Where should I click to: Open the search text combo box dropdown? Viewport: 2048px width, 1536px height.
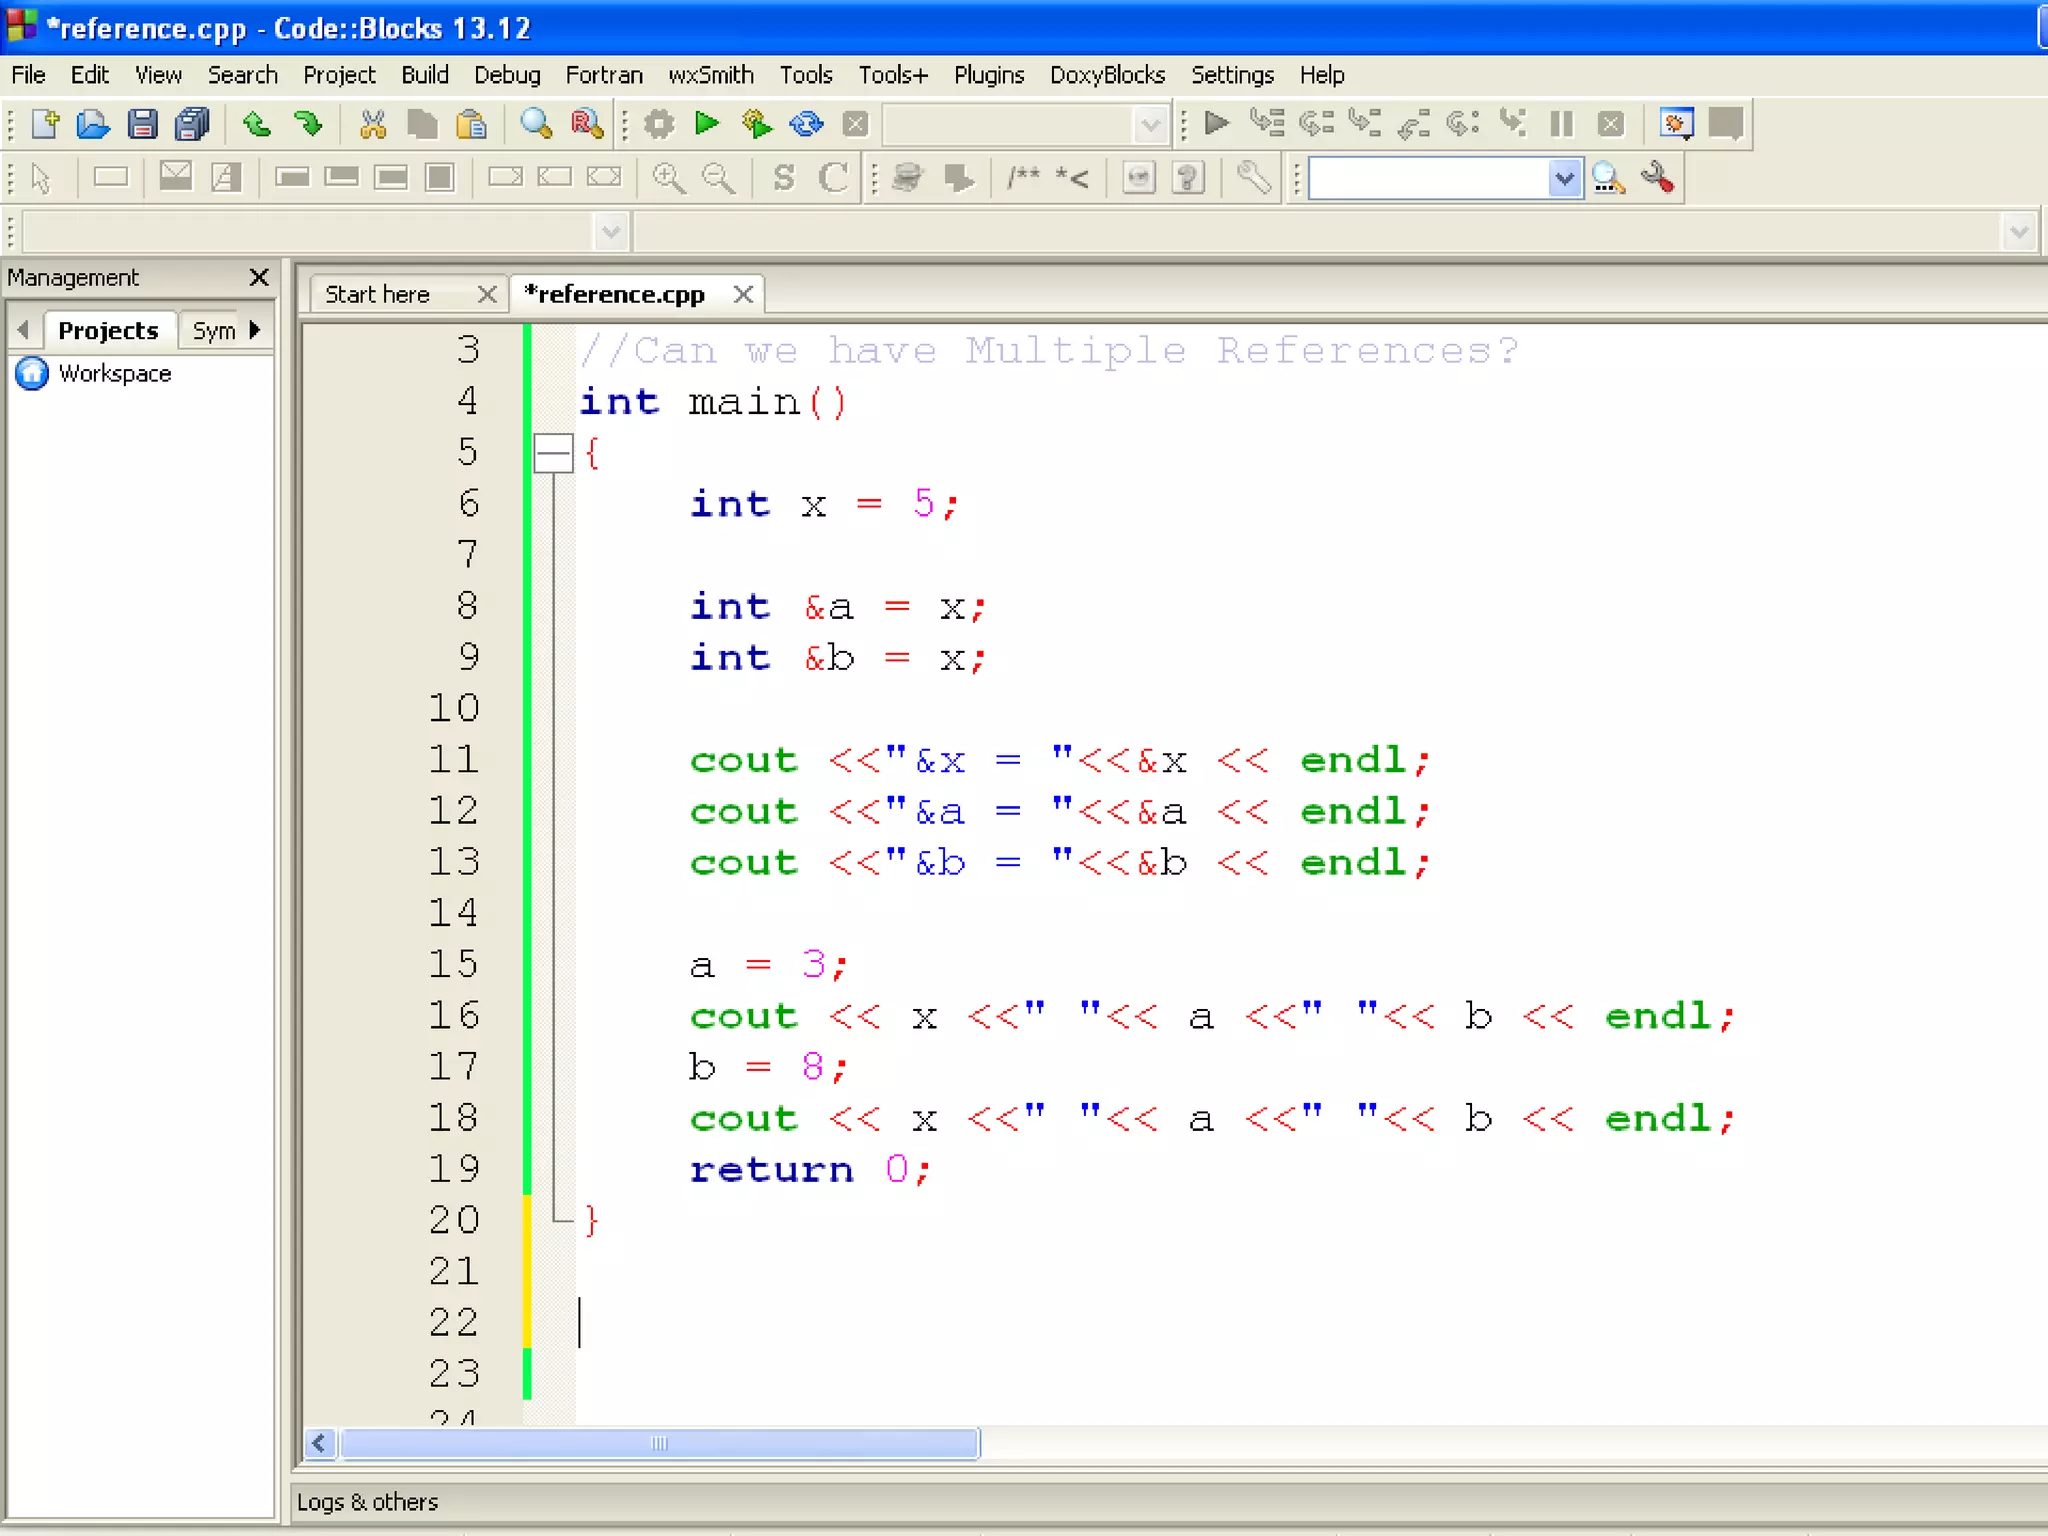(1564, 179)
